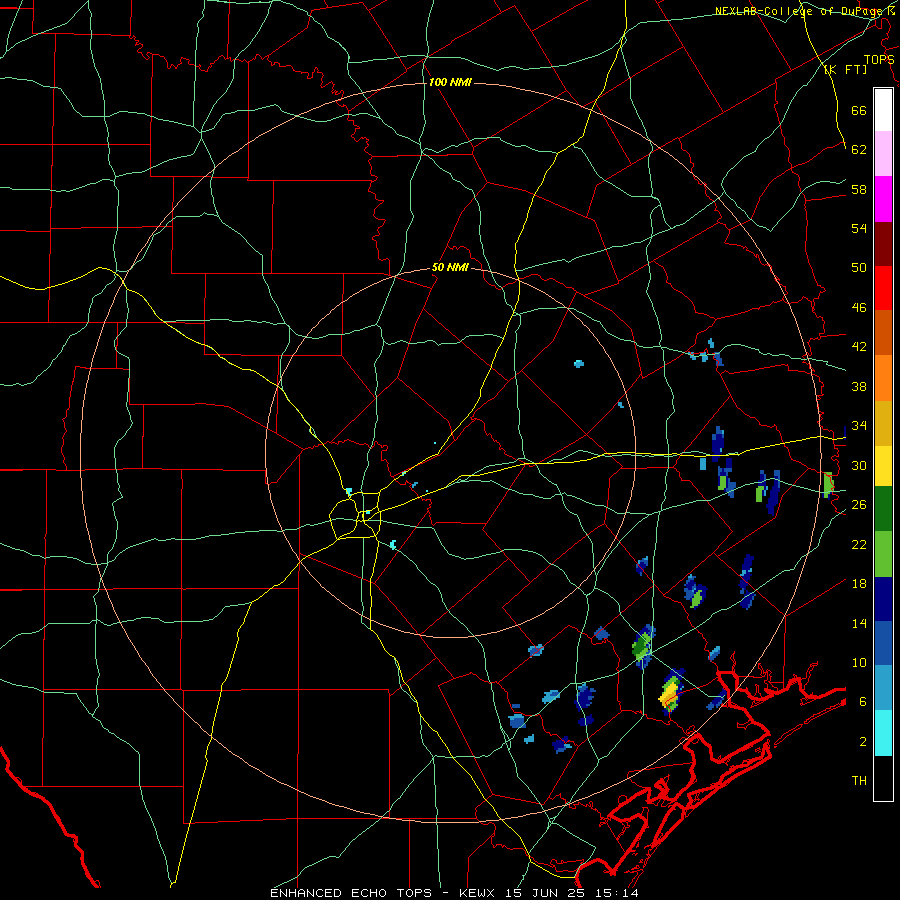The width and height of the screenshot is (900, 900).
Task: Click the "6" legend value
Action: (x=863, y=701)
